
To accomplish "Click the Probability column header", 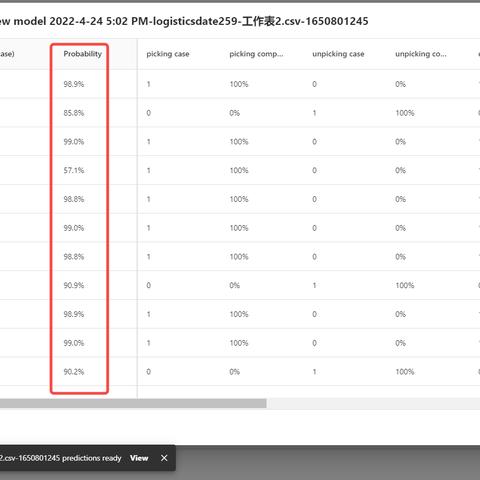I will coord(82,54).
